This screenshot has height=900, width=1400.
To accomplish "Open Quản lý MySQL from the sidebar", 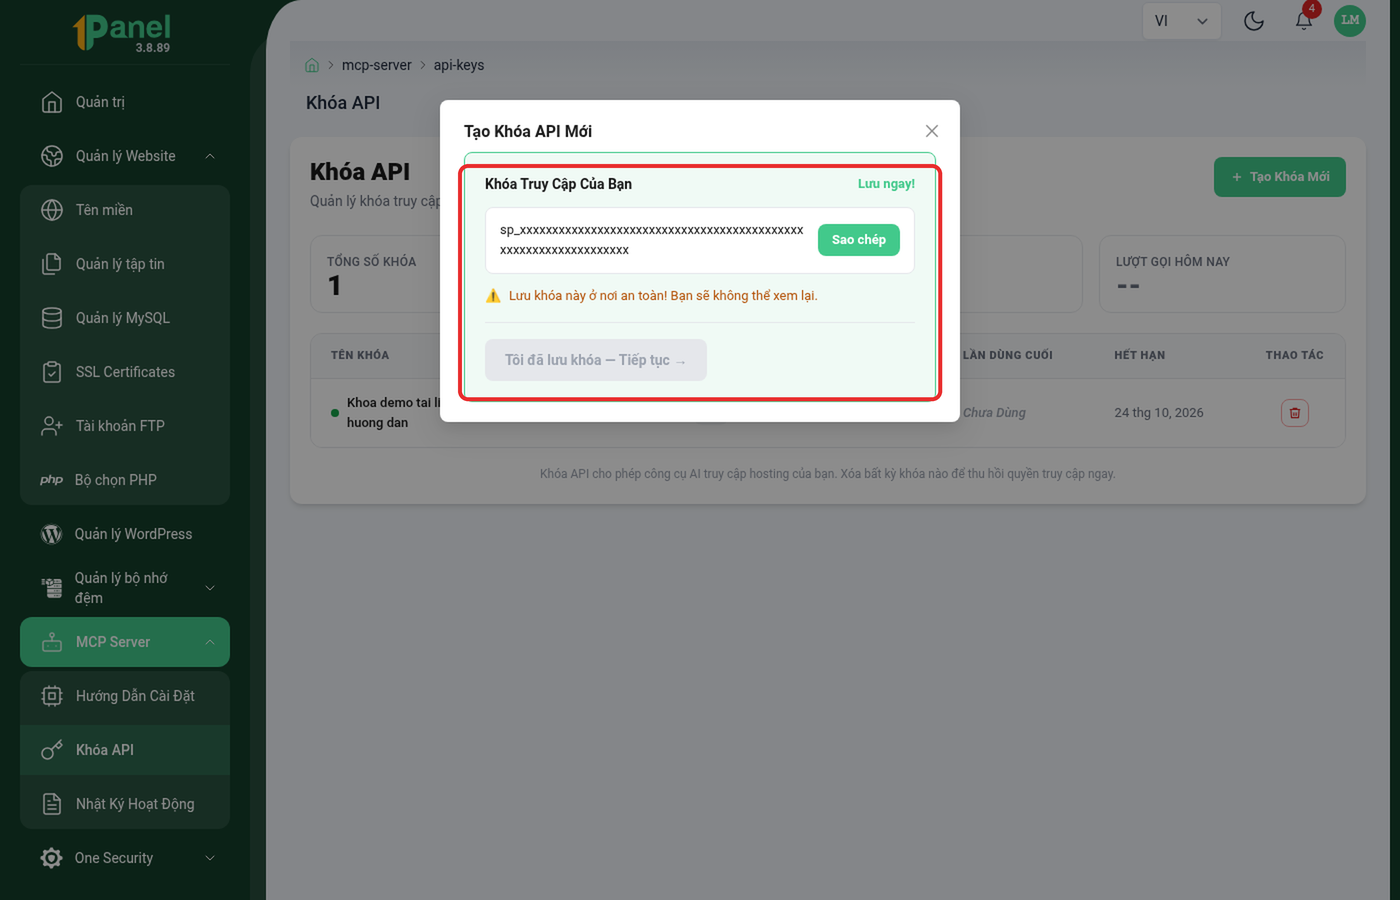I will click(x=125, y=318).
